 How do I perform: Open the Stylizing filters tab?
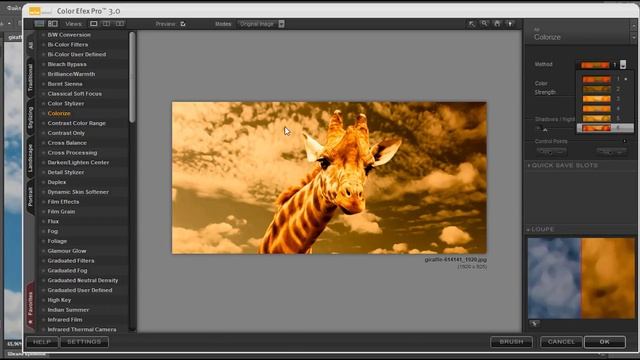(31, 118)
